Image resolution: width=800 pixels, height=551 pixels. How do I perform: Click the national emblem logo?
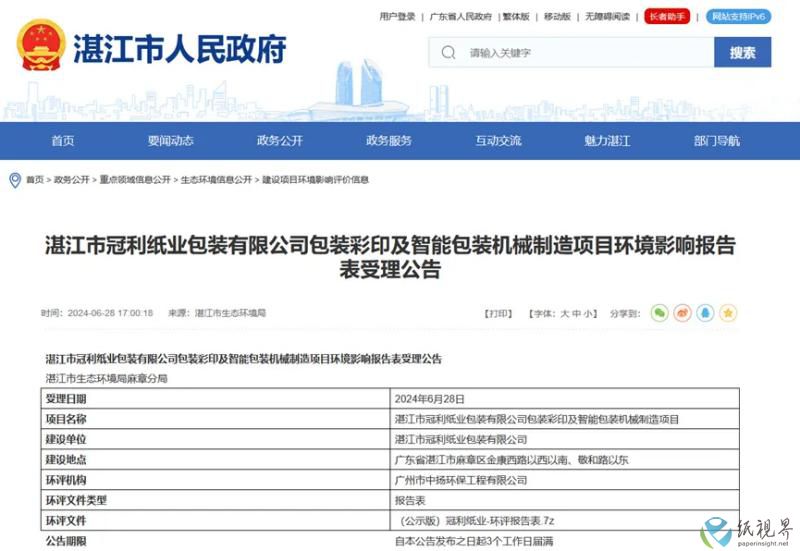click(41, 45)
